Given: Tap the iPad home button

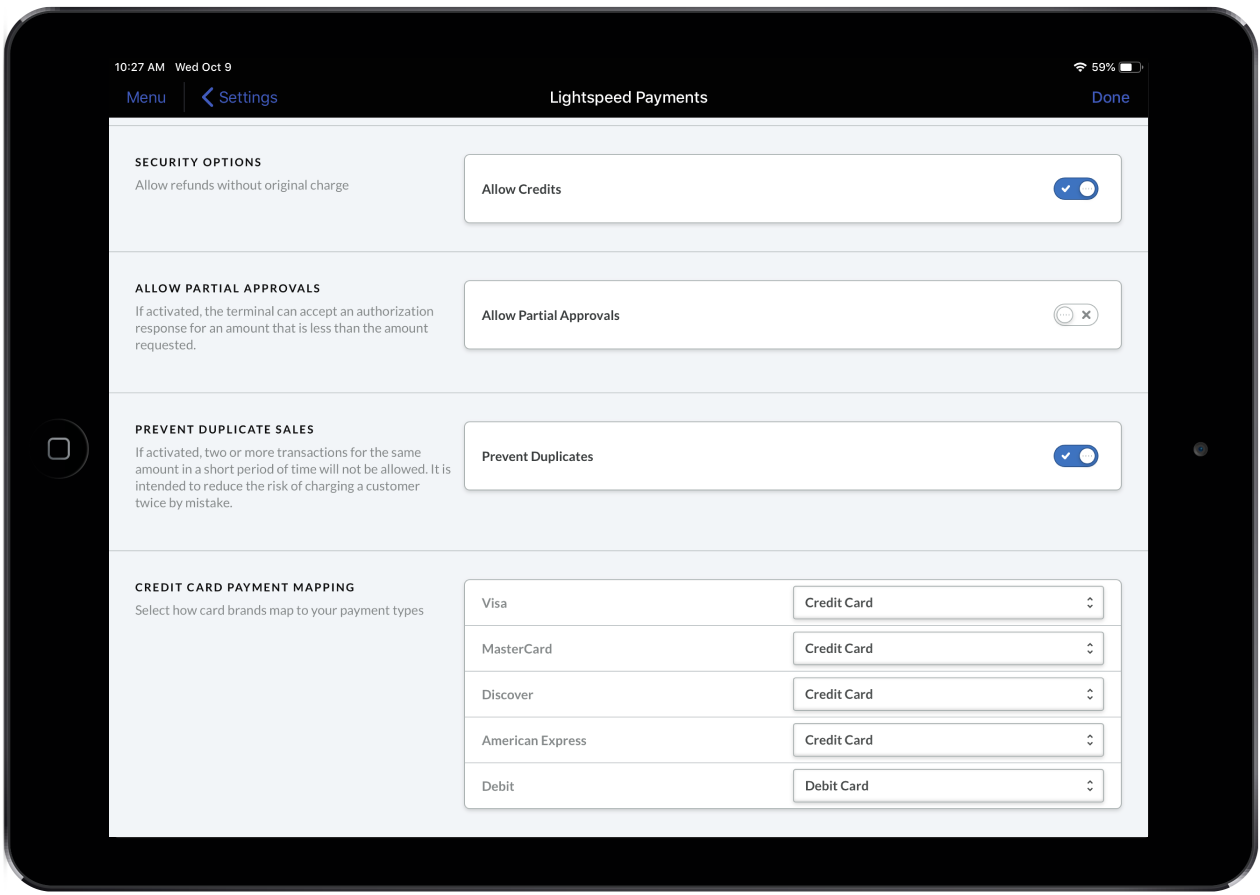Looking at the screenshot, I should tap(59, 449).
